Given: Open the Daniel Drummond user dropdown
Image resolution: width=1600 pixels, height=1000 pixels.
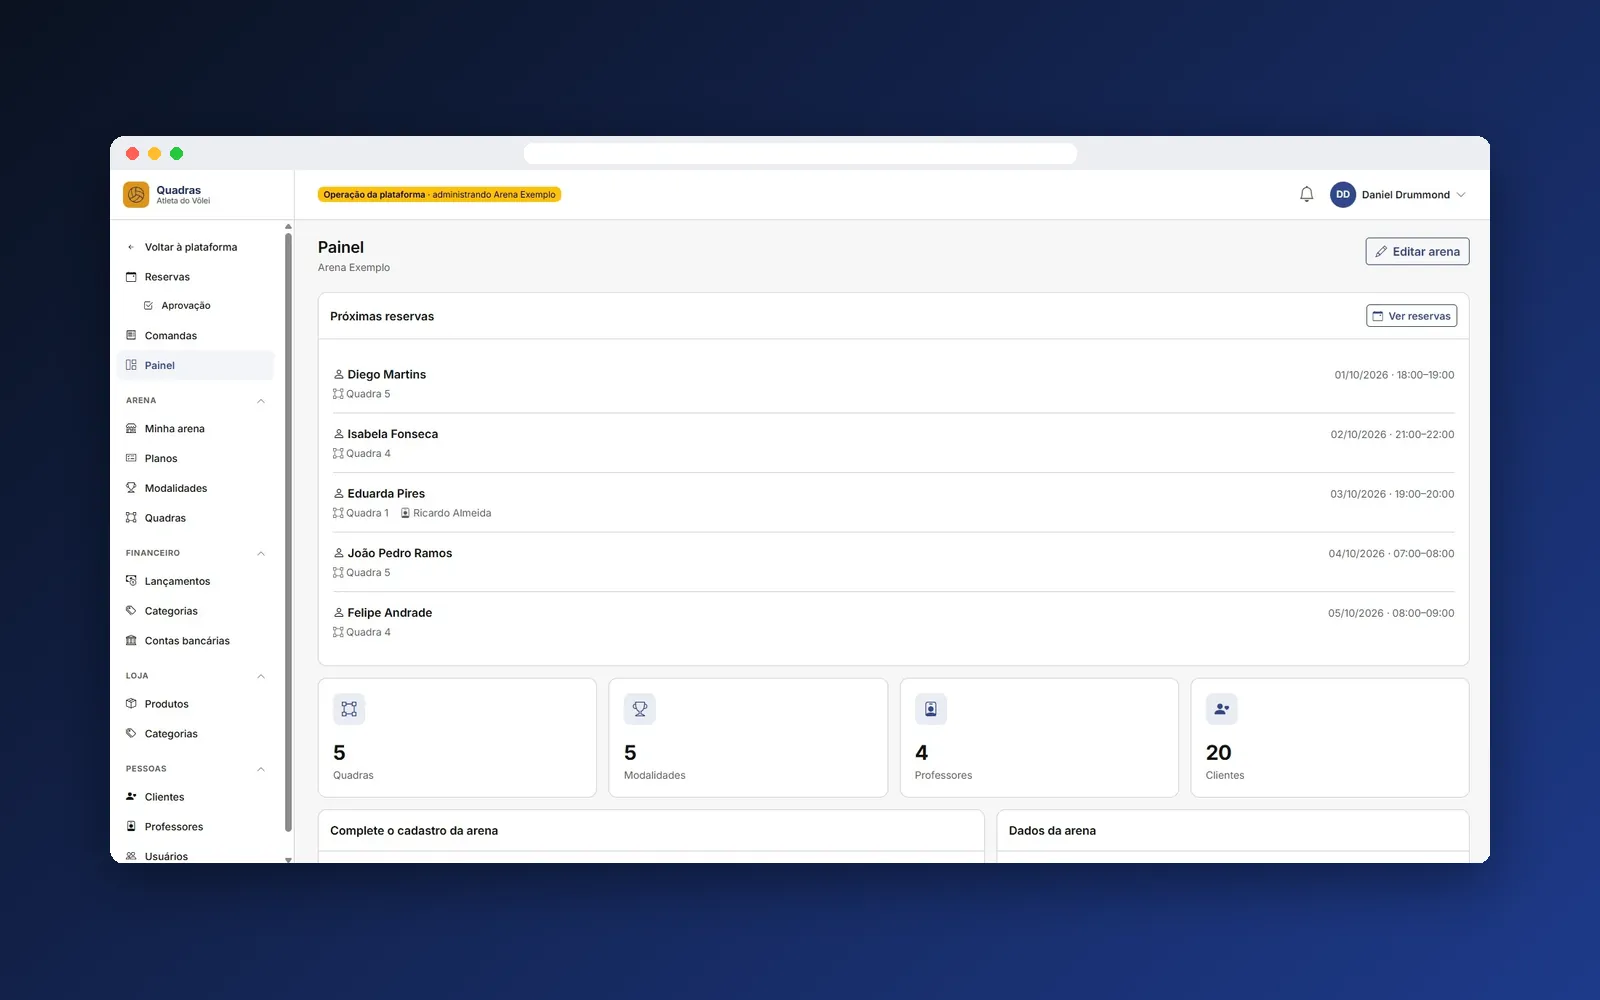Looking at the screenshot, I should [x=1398, y=194].
